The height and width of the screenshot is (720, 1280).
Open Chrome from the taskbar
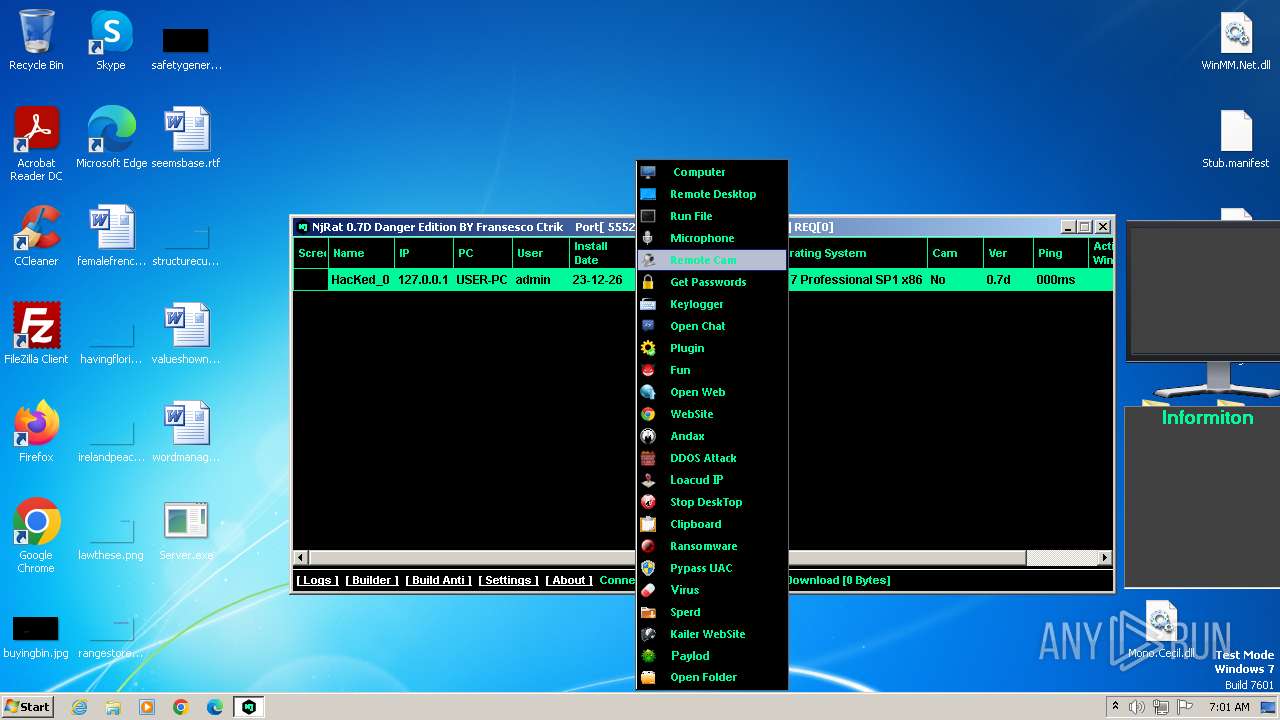click(x=181, y=707)
